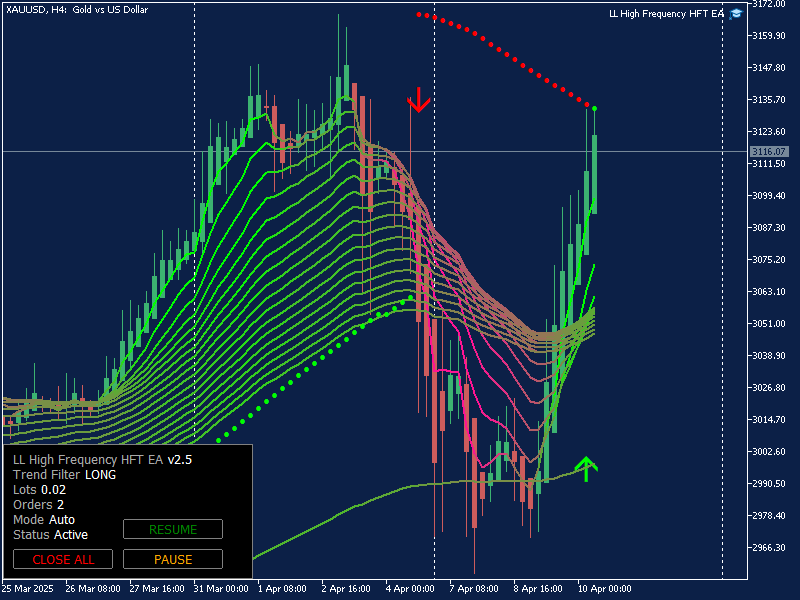Click the Mode Auto row
This screenshot has width=800, height=600.
(x=44, y=520)
